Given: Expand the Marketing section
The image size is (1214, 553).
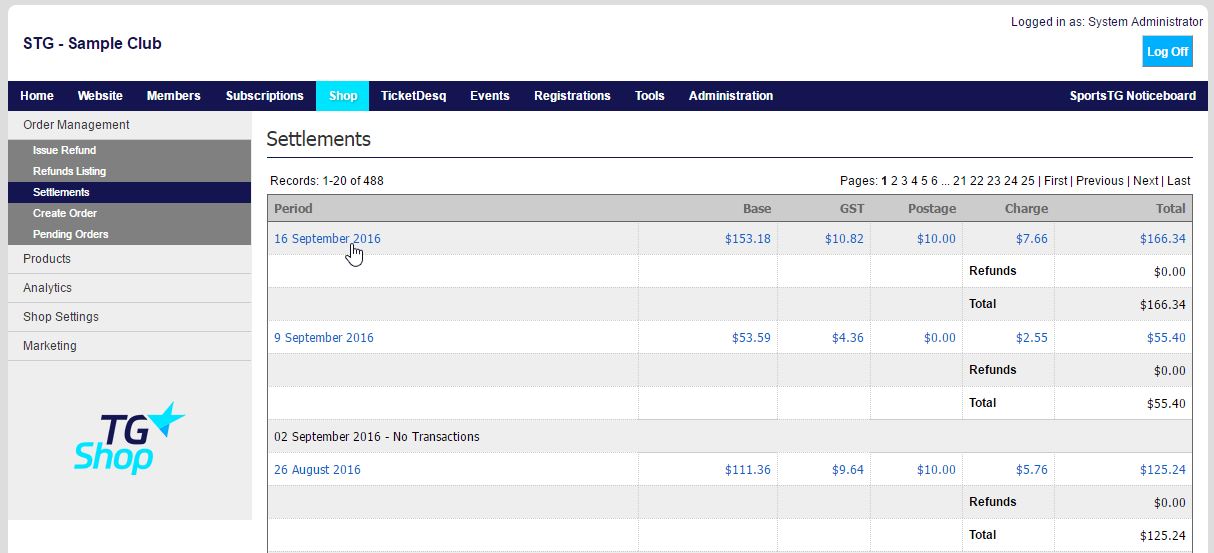Looking at the screenshot, I should pyautogui.click(x=129, y=346).
